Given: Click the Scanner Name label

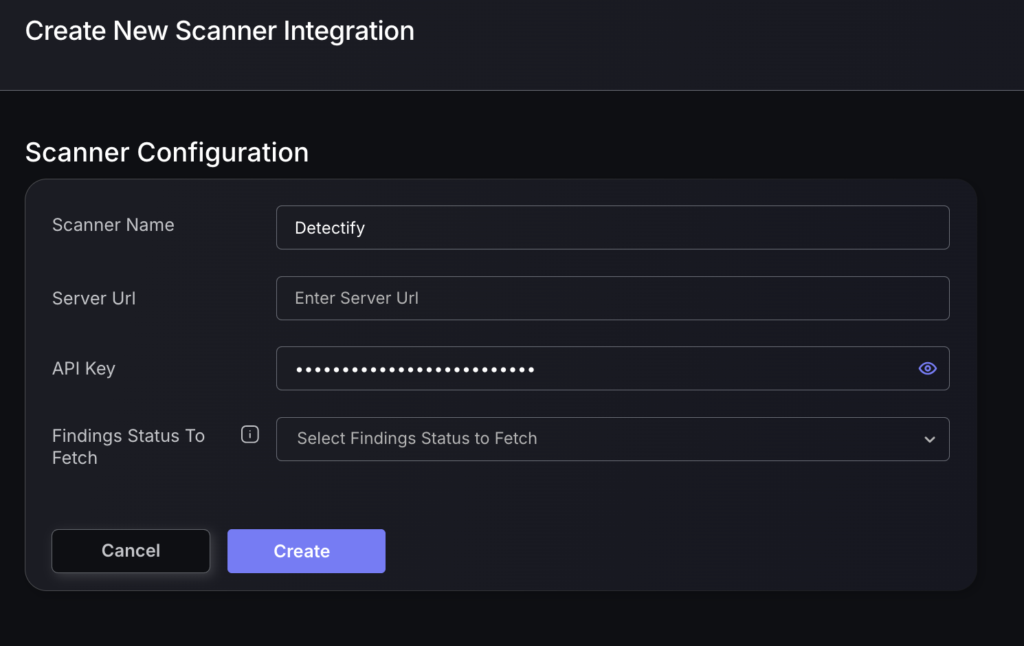Looking at the screenshot, I should [x=113, y=225].
